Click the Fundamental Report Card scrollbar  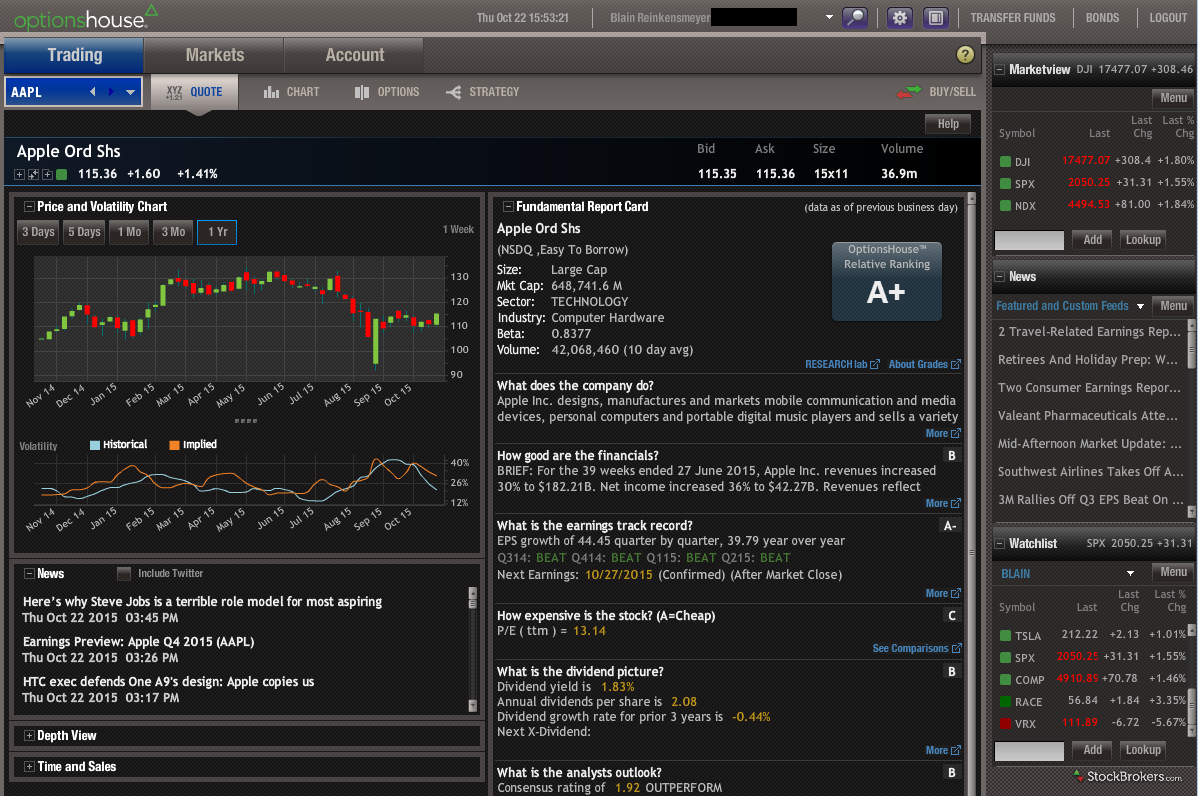pyautogui.click(x=971, y=494)
